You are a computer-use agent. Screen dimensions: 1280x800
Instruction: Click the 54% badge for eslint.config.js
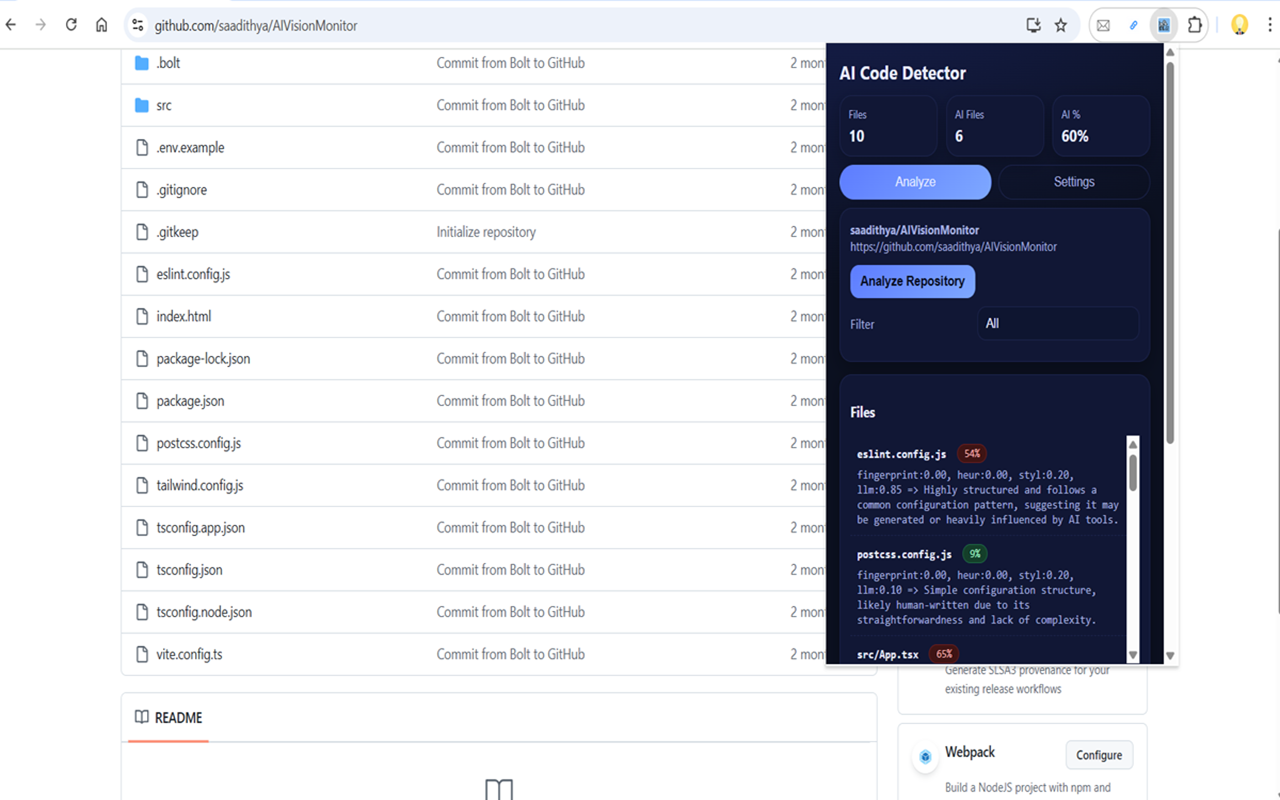(972, 454)
